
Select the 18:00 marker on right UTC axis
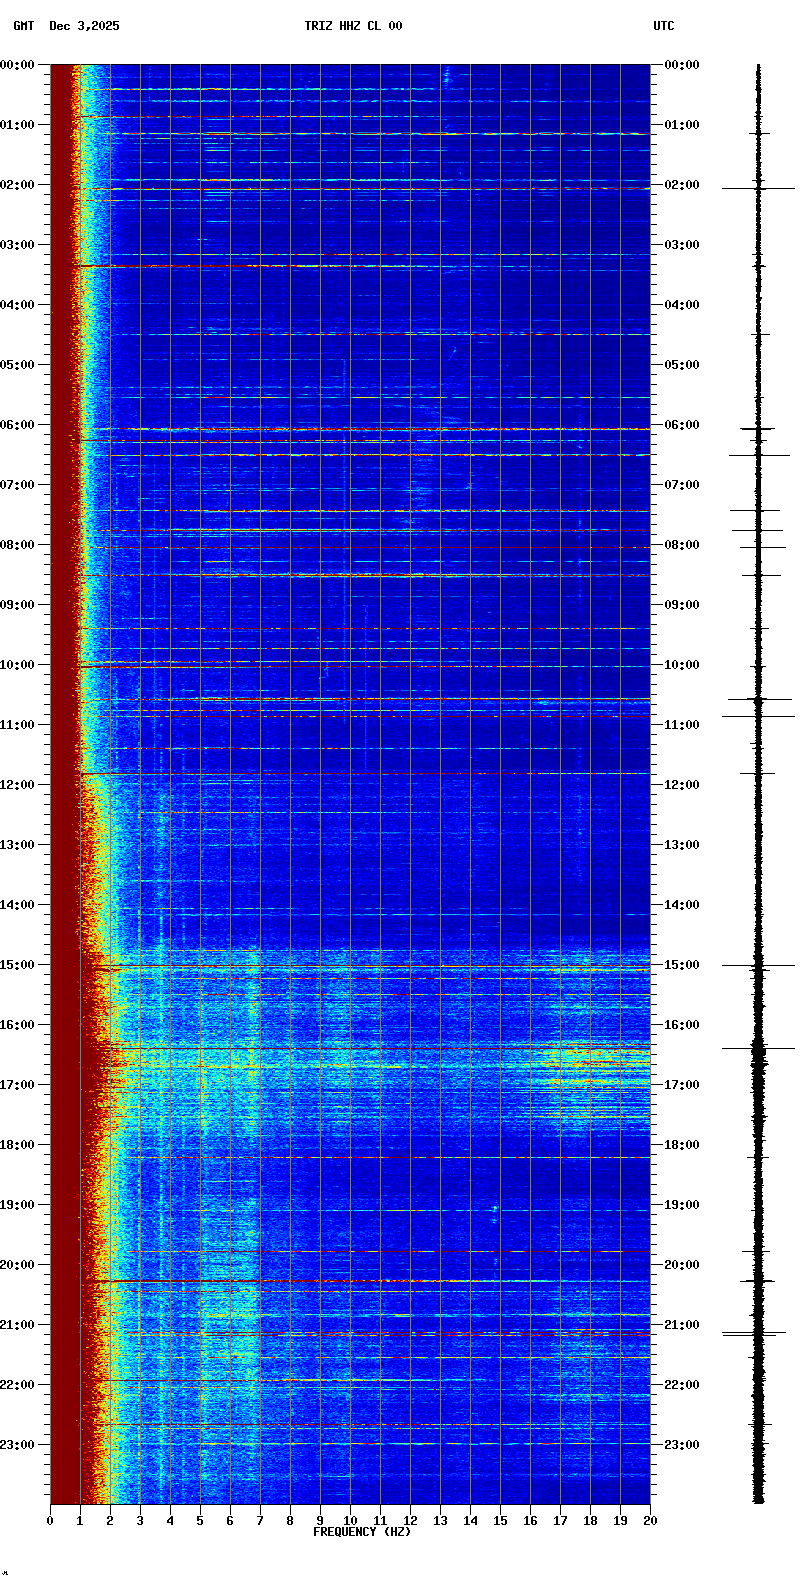click(682, 1145)
